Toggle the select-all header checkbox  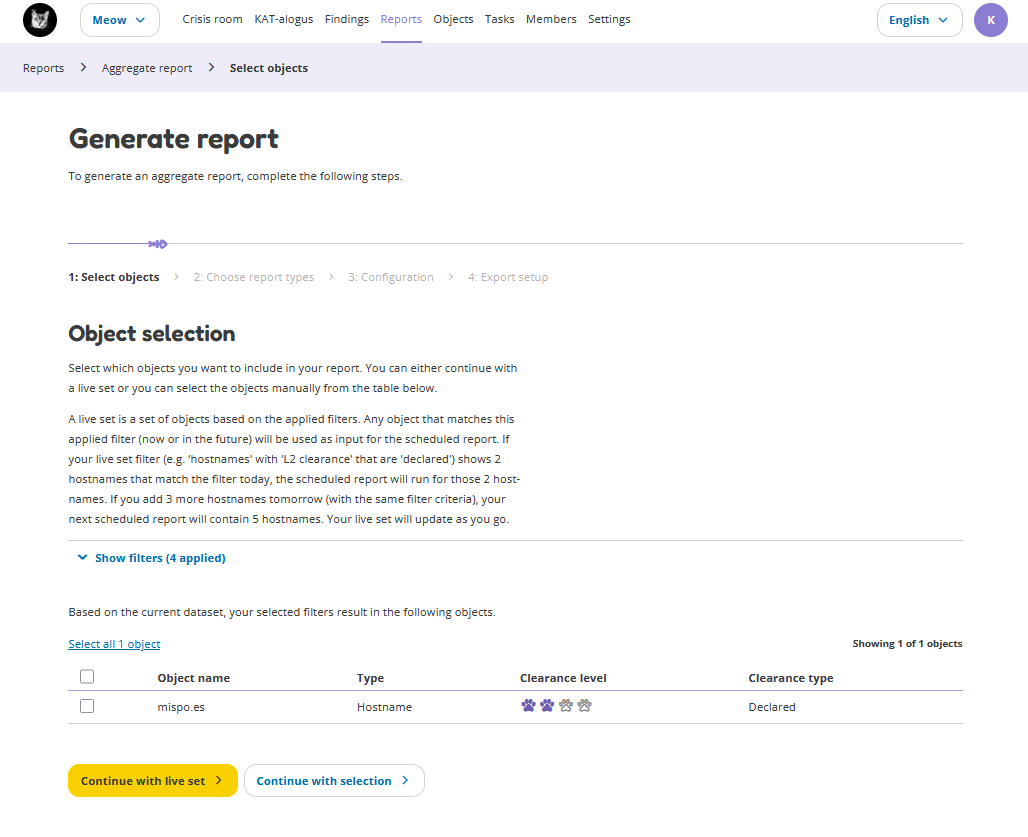(87, 676)
